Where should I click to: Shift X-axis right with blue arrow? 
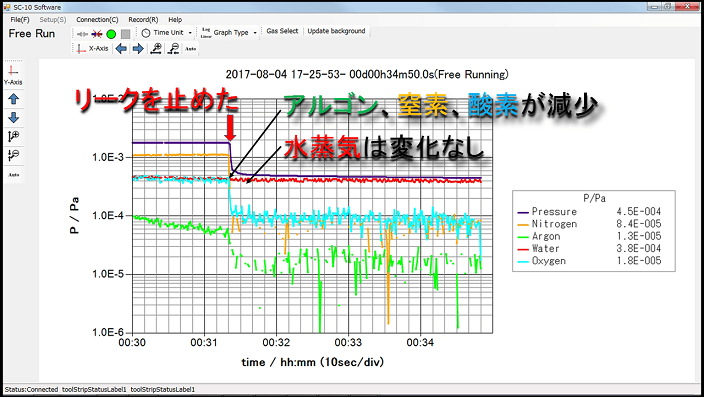coord(138,49)
